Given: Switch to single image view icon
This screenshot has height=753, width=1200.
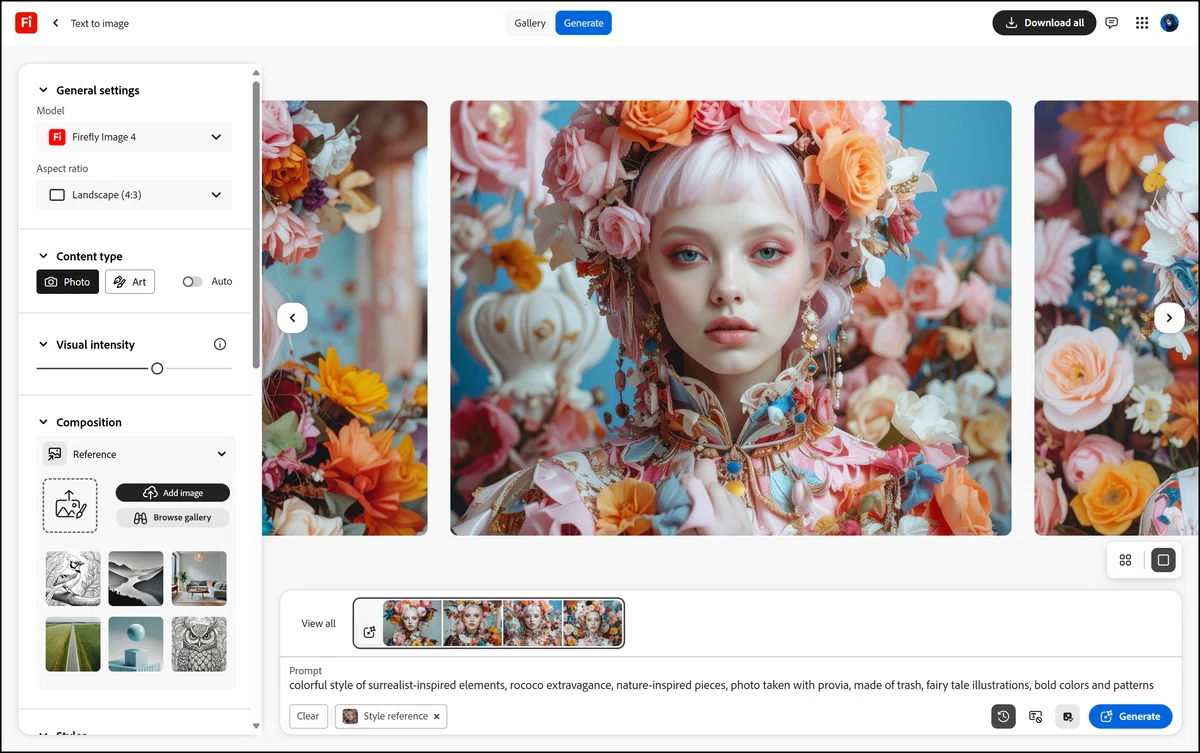Looking at the screenshot, I should [x=1162, y=560].
